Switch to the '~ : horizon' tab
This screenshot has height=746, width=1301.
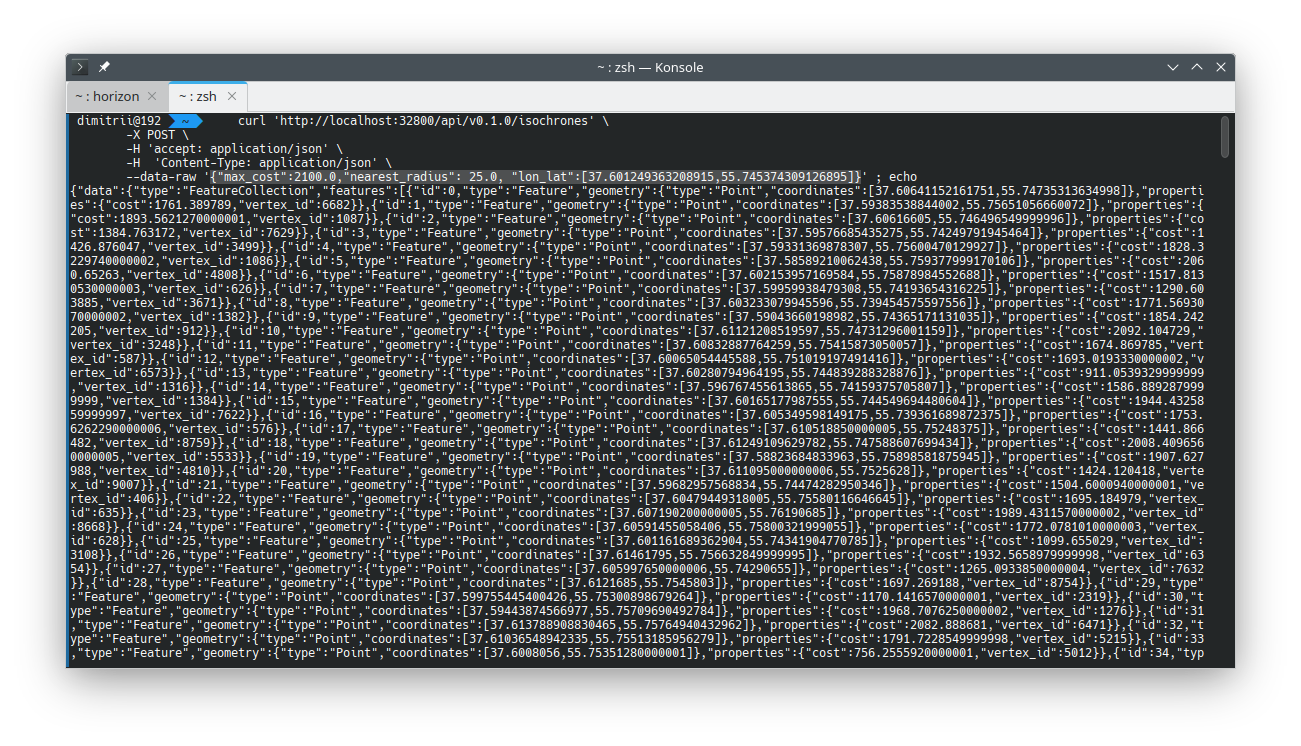click(x=107, y=97)
